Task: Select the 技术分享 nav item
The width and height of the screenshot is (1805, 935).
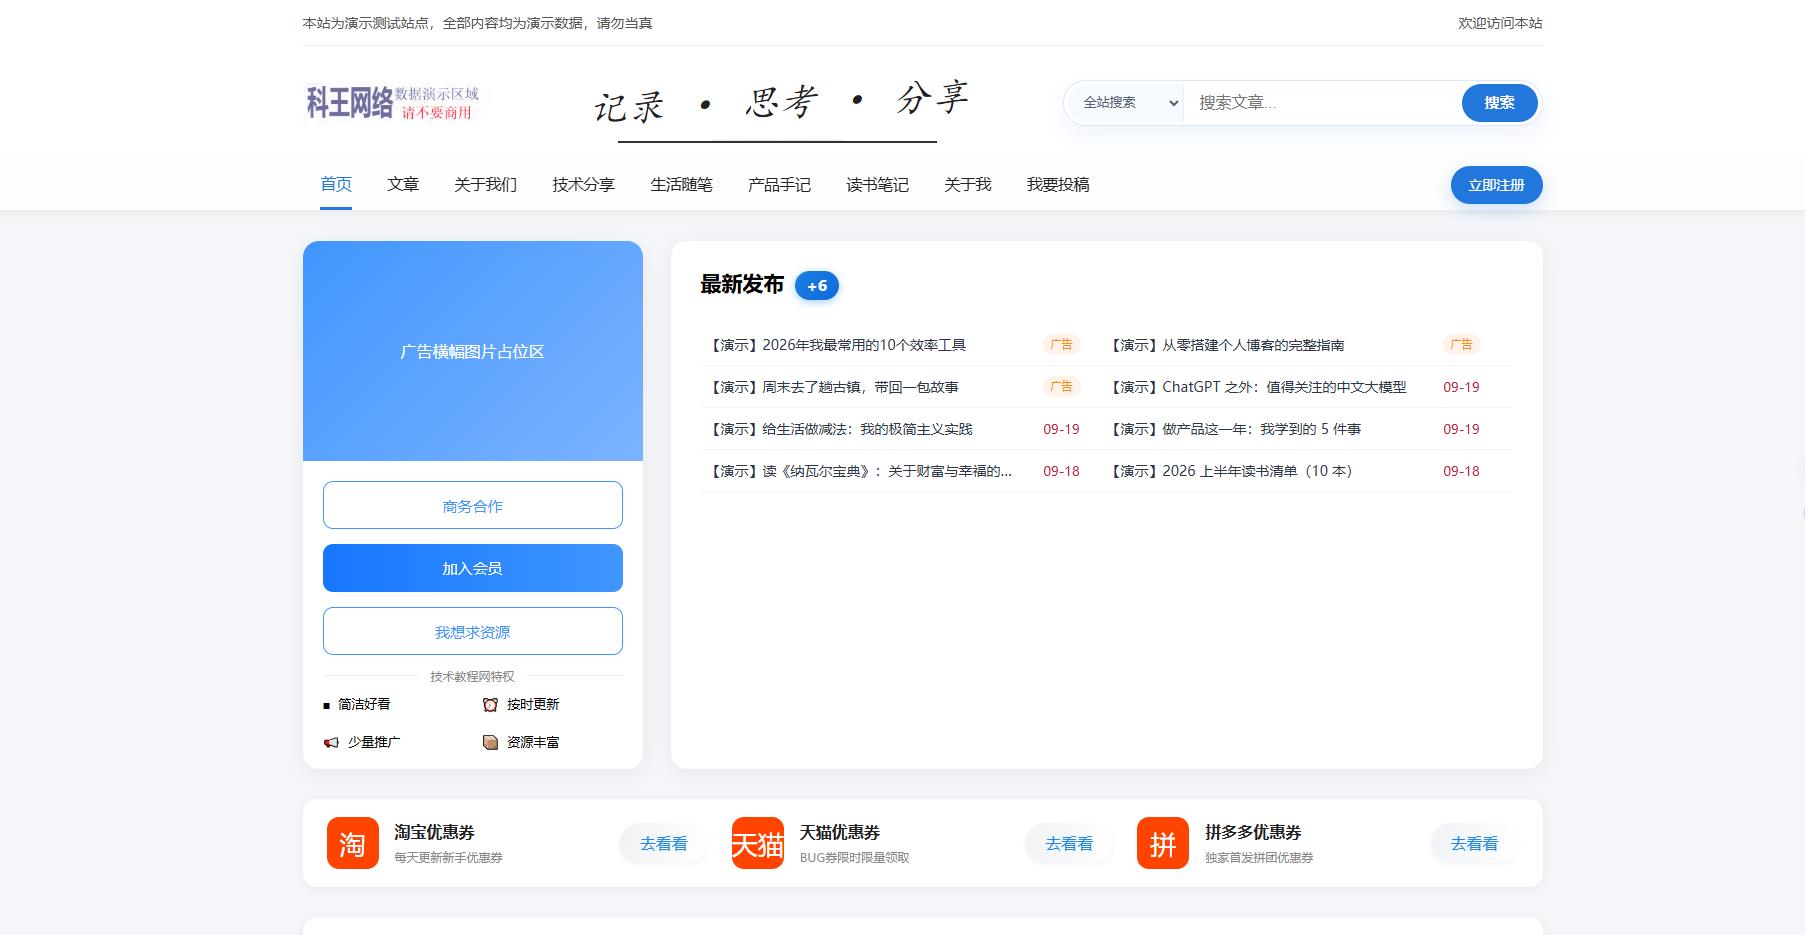Action: (x=583, y=185)
